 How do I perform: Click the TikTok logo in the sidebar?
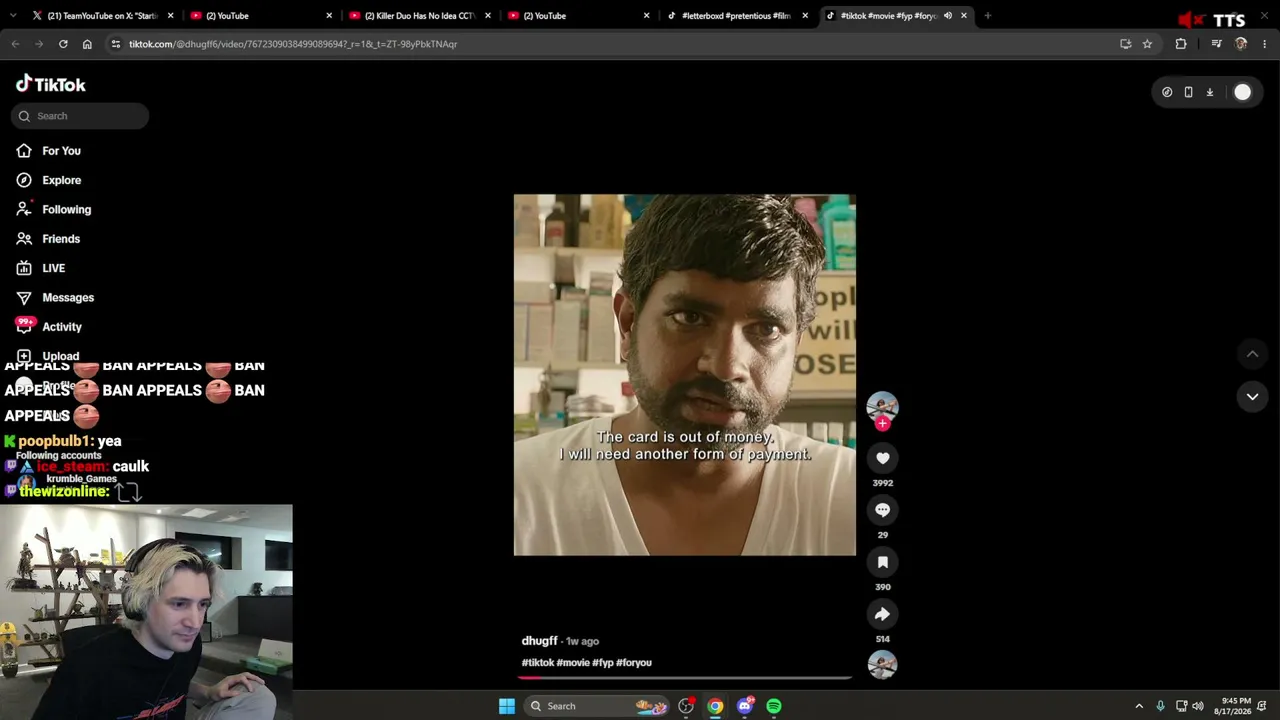click(x=51, y=84)
